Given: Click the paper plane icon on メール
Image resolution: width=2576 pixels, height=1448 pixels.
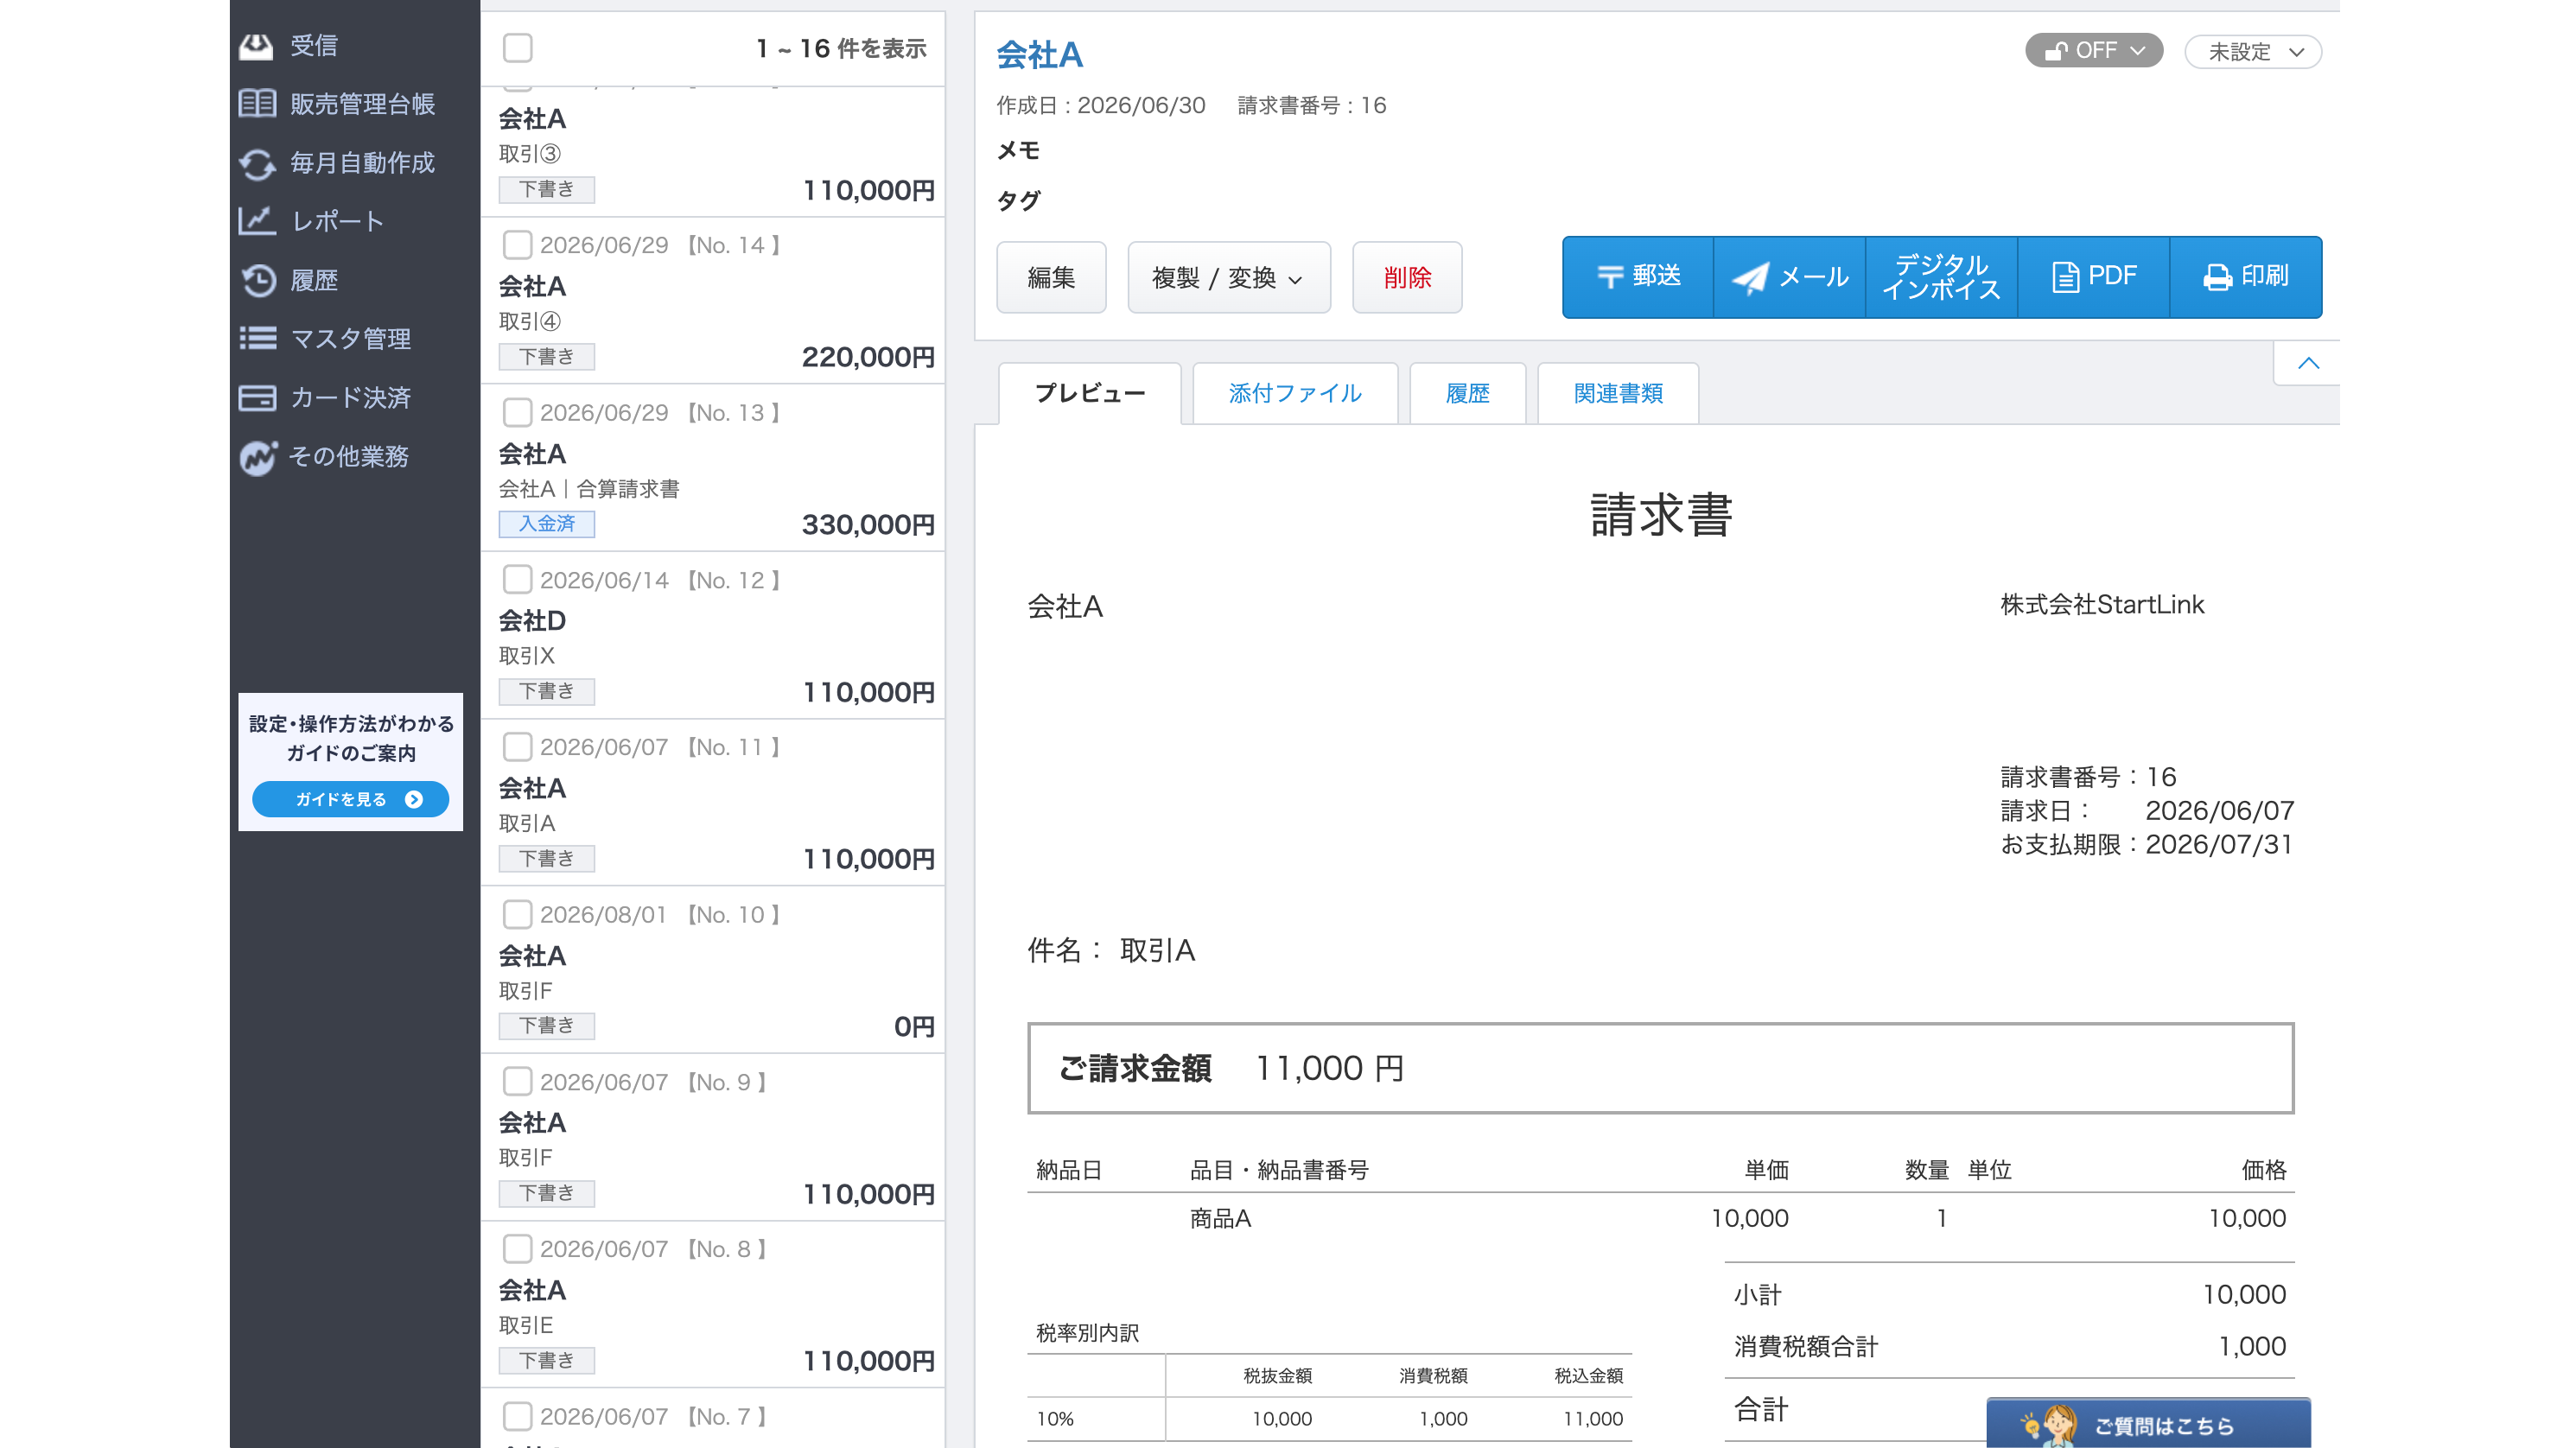Looking at the screenshot, I should (x=1750, y=277).
